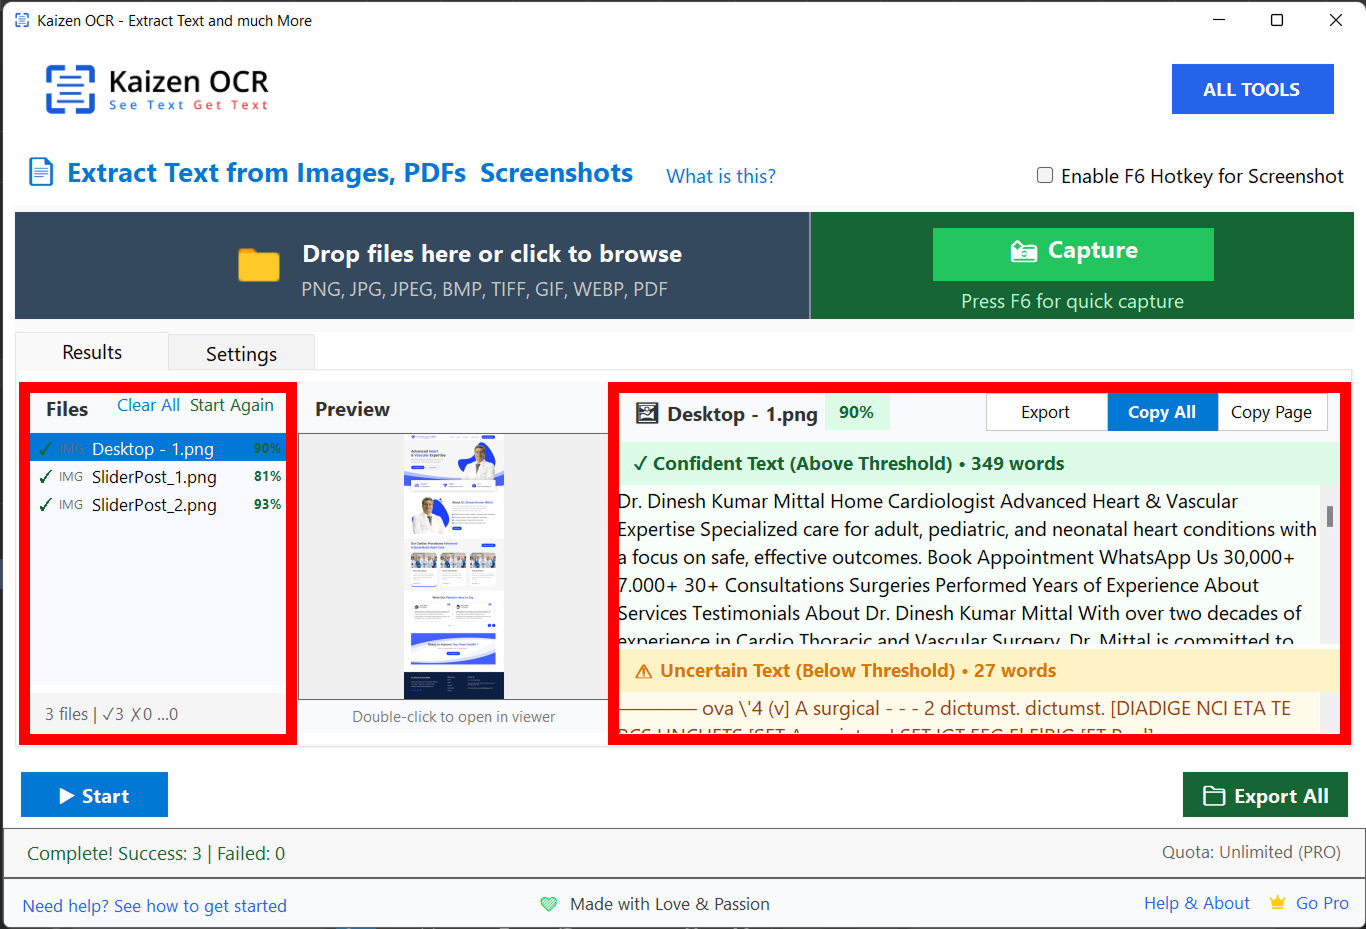Open the What is this? link
Viewport: 1366px width, 929px height.
(720, 176)
